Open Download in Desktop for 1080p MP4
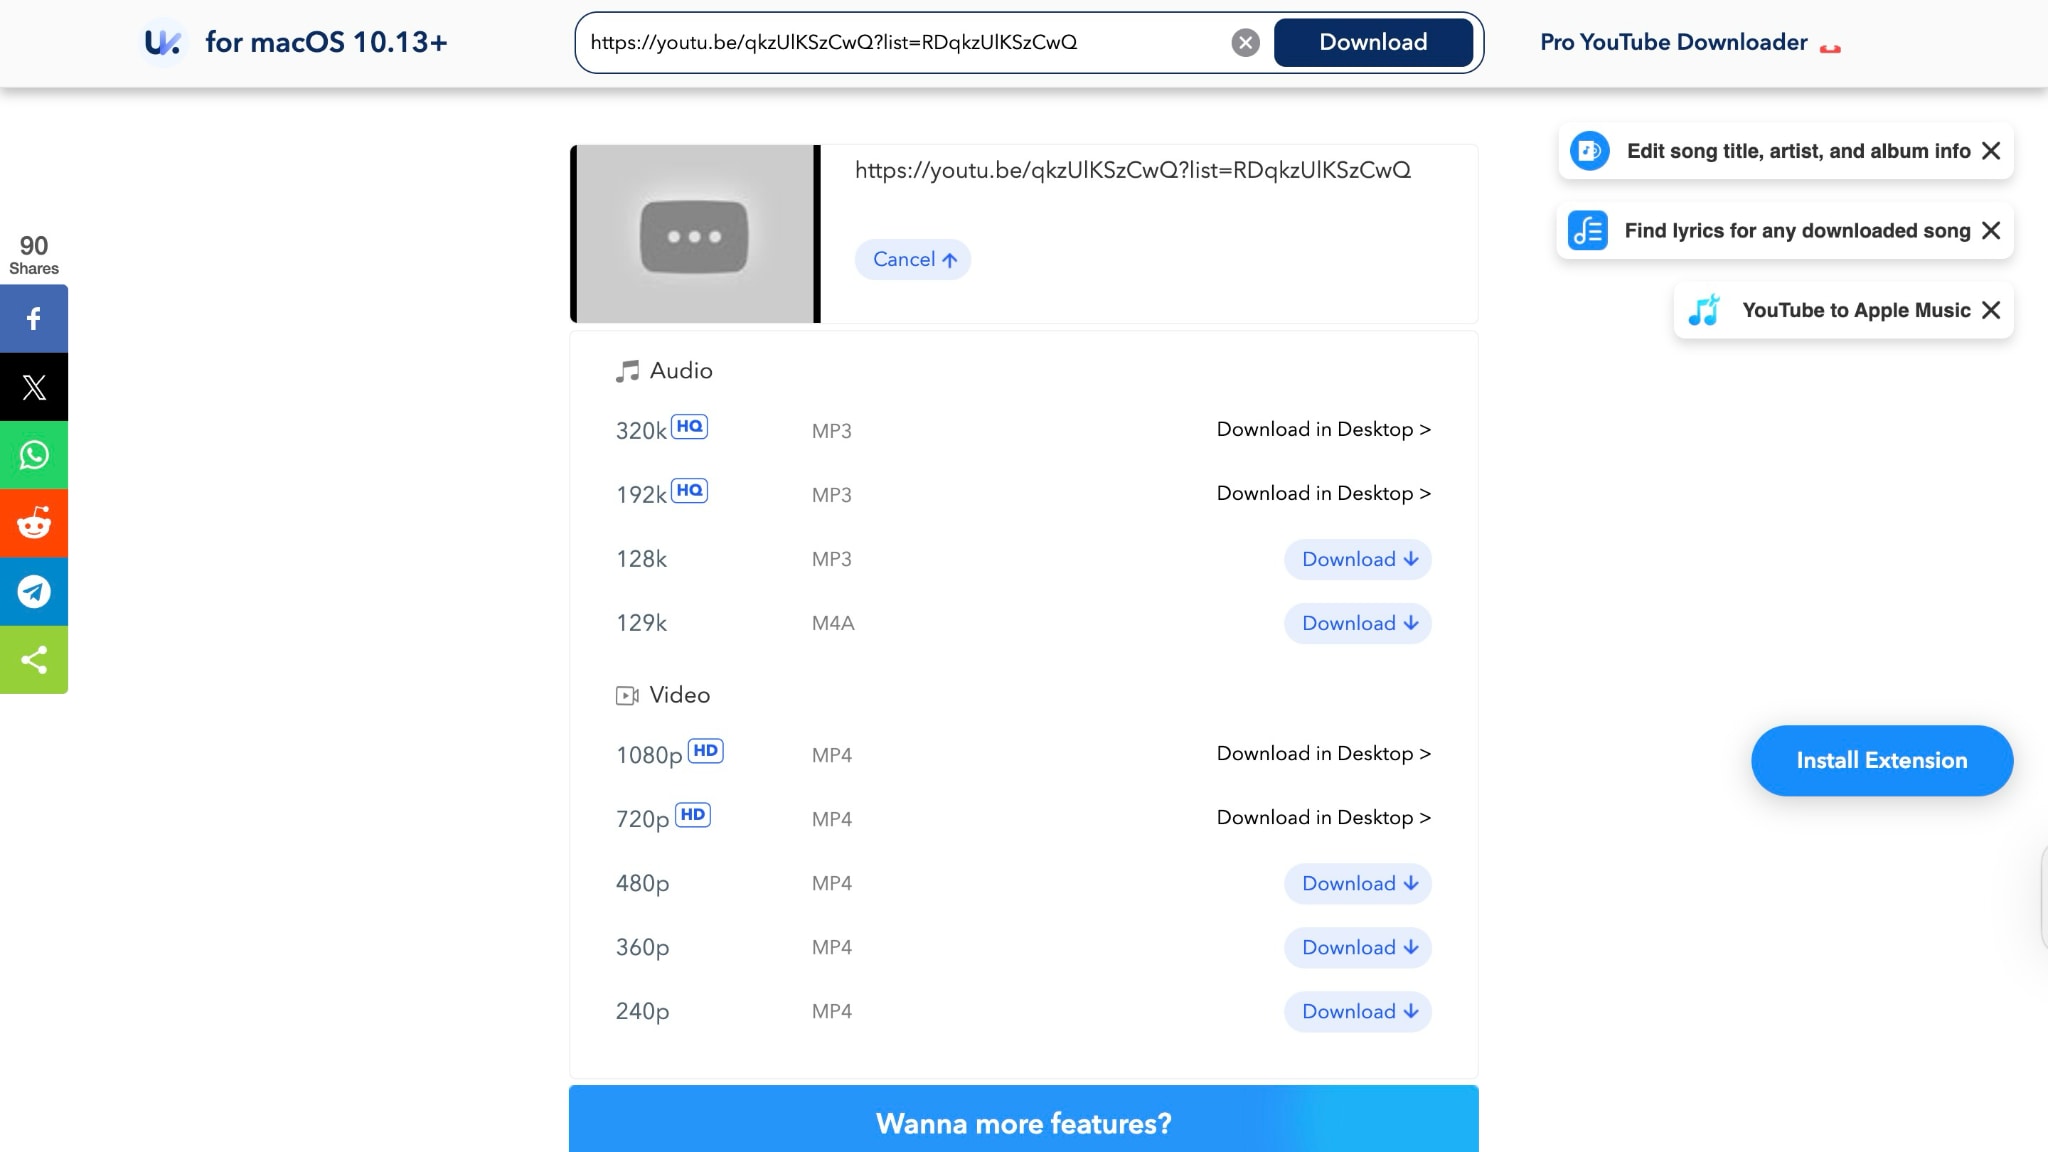Viewport: 2048px width, 1152px height. point(1324,753)
